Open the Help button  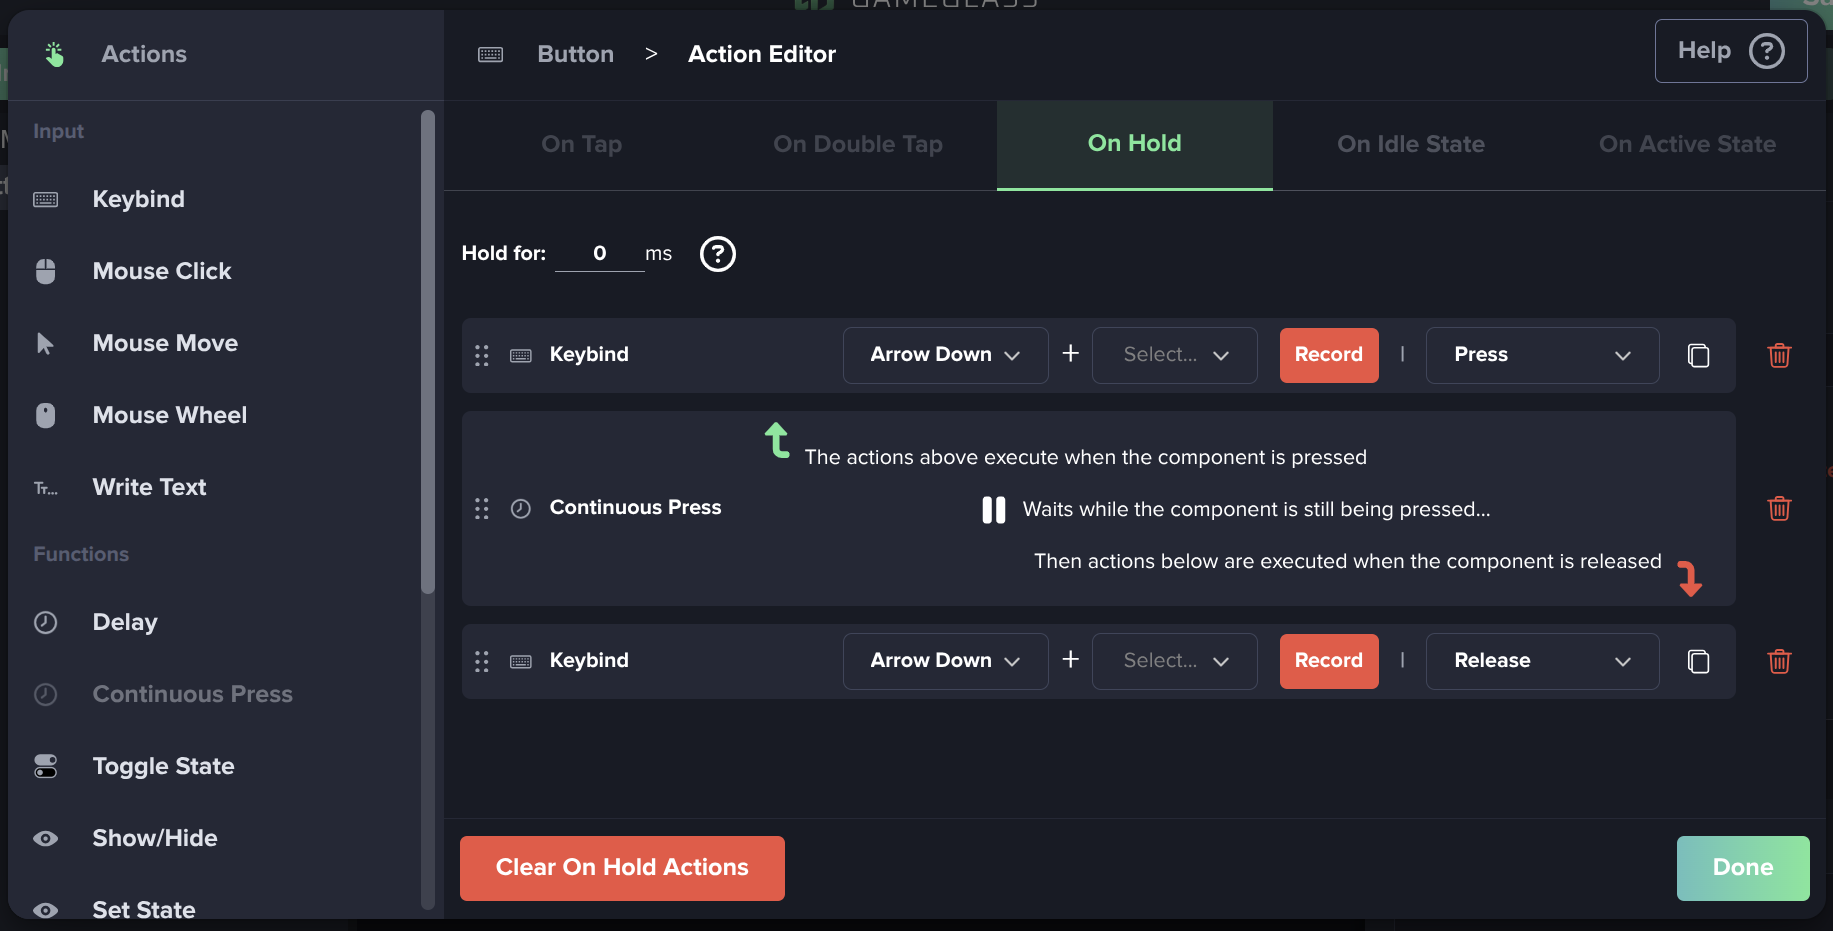point(1731,51)
